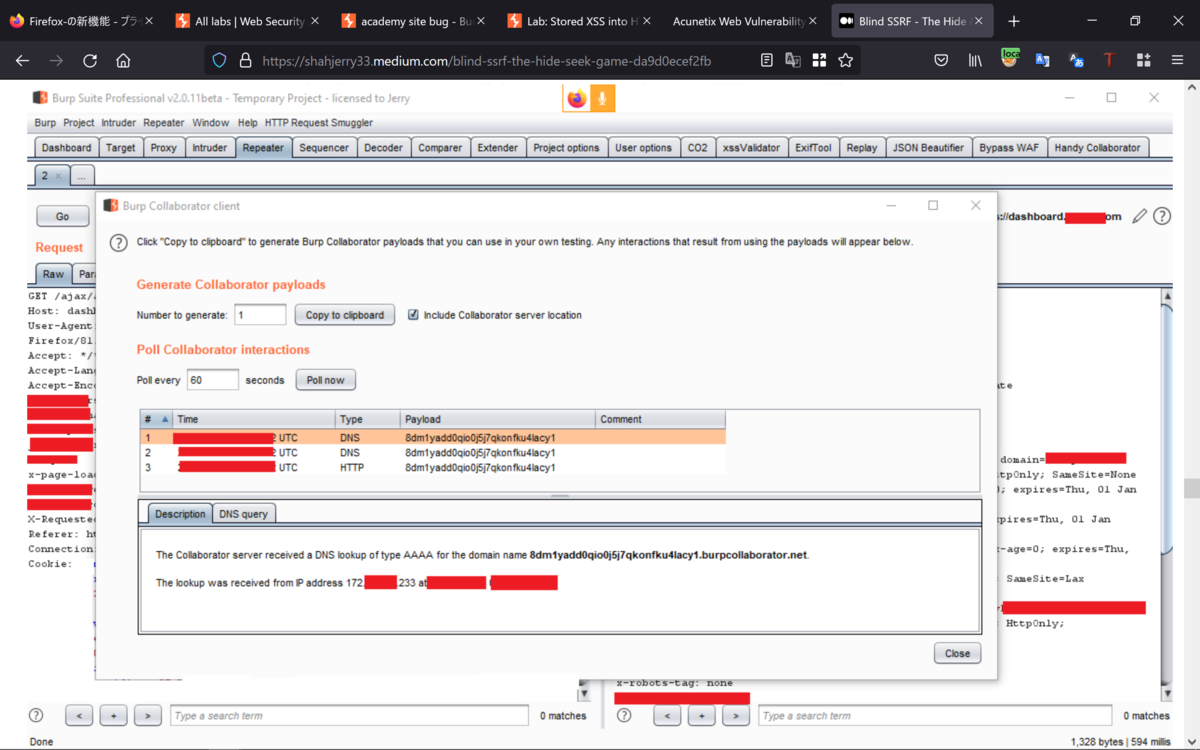This screenshot has width=1200, height=750.
Task: Click the request 'Type a search term' field
Action: [x=349, y=715]
